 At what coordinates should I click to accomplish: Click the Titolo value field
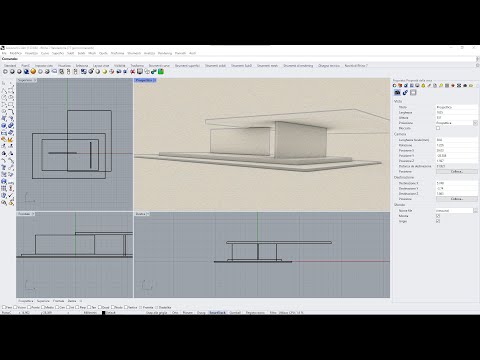(x=457, y=107)
